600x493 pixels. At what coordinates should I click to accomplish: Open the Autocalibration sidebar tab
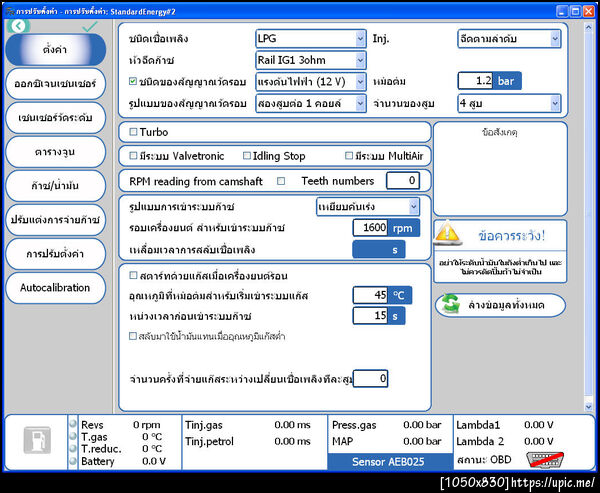pyautogui.click(x=55, y=288)
